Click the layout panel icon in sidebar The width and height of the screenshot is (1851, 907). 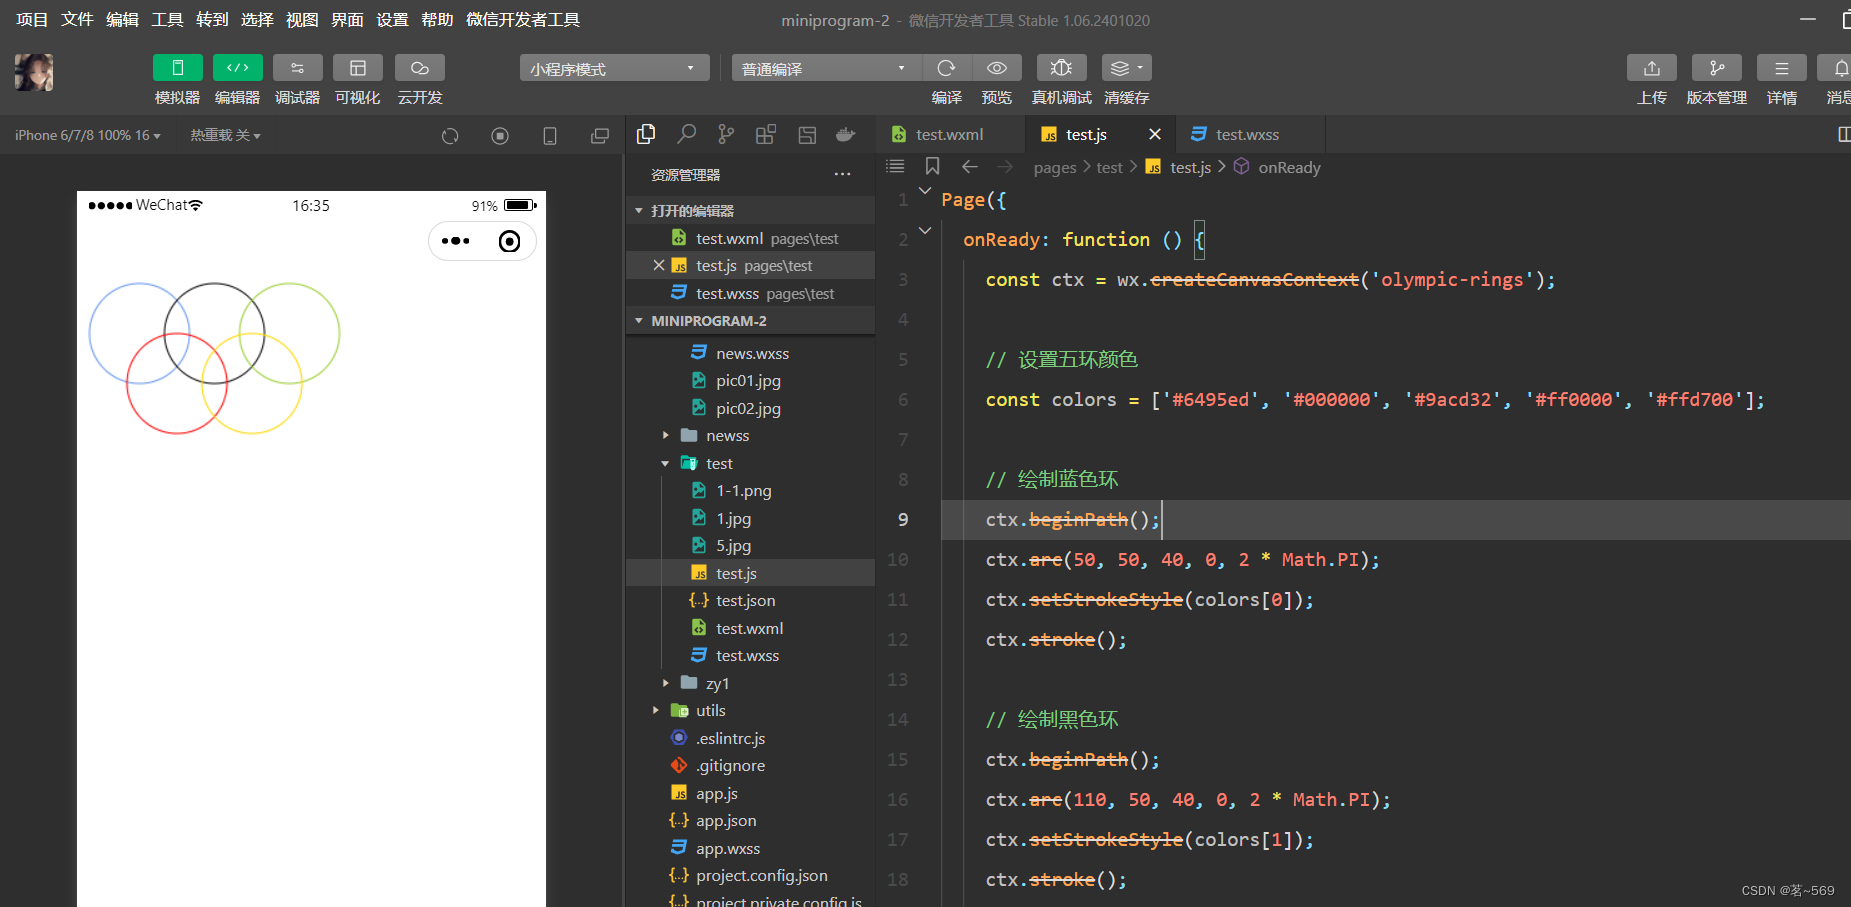click(807, 134)
